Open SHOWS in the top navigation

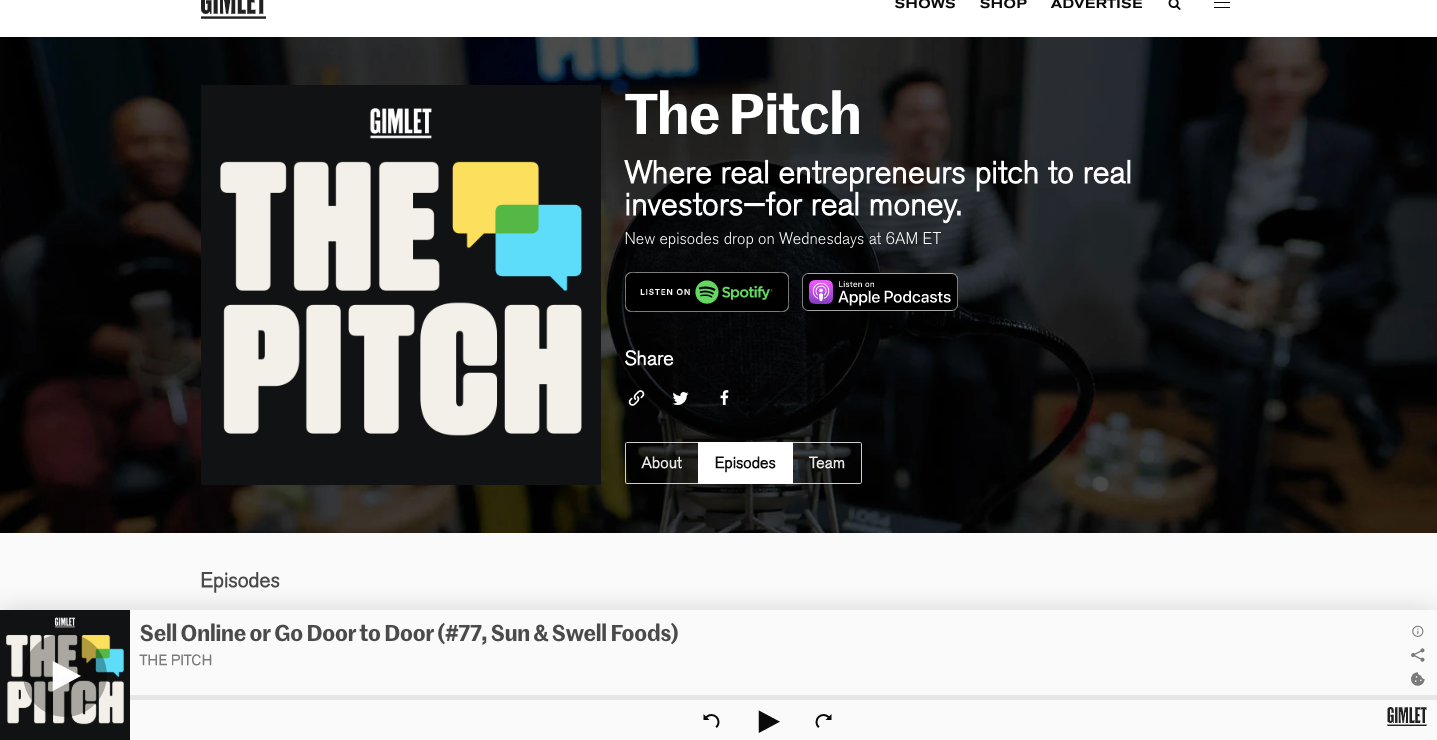coord(925,5)
